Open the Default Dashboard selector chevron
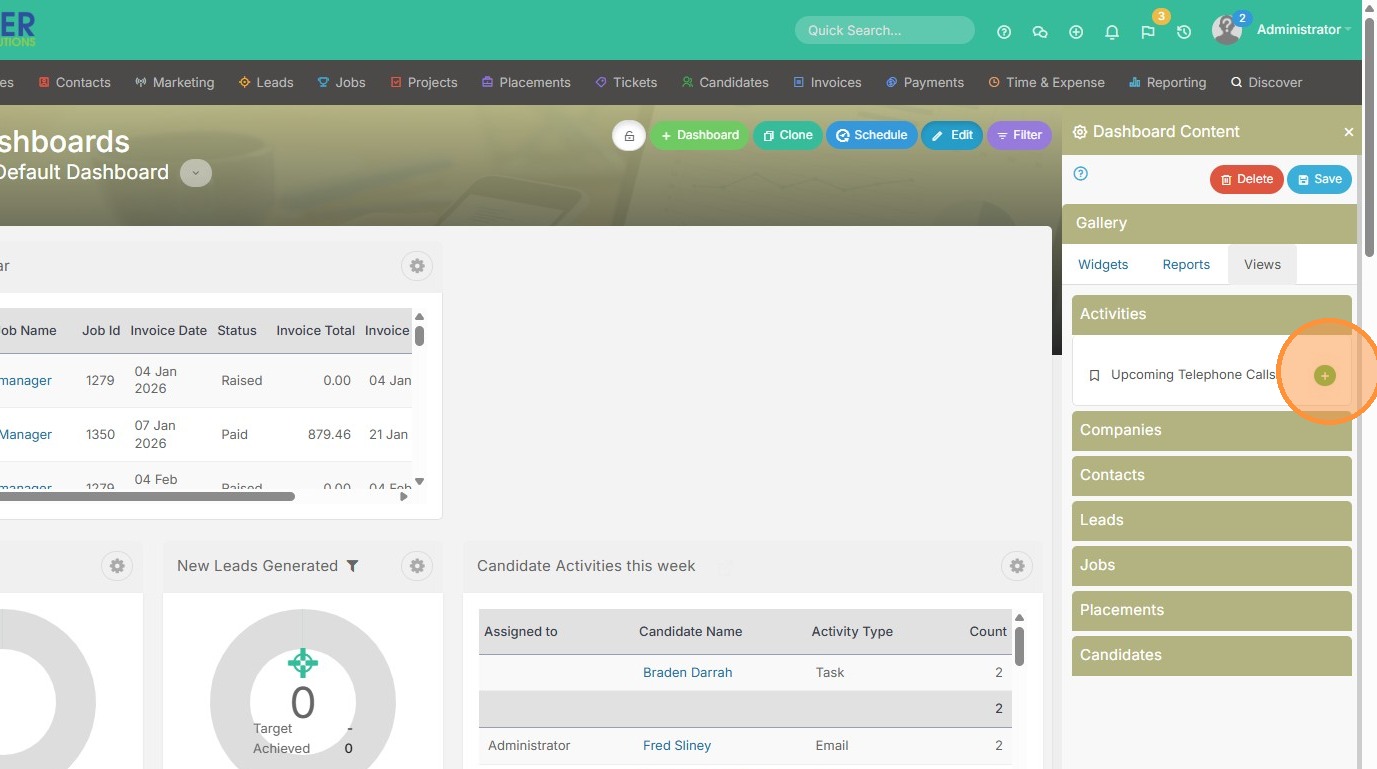 click(x=196, y=173)
